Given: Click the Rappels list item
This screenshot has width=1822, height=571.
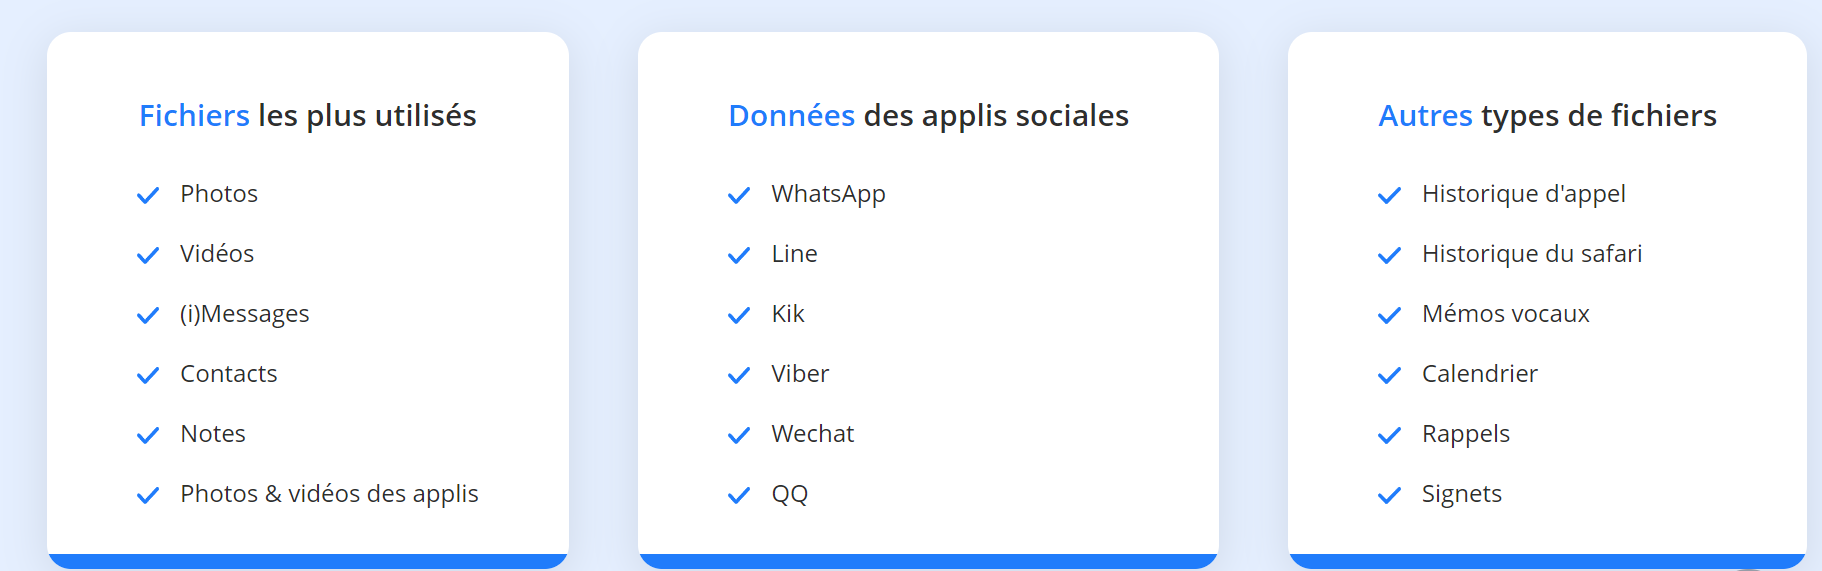Looking at the screenshot, I should click(x=1465, y=434).
